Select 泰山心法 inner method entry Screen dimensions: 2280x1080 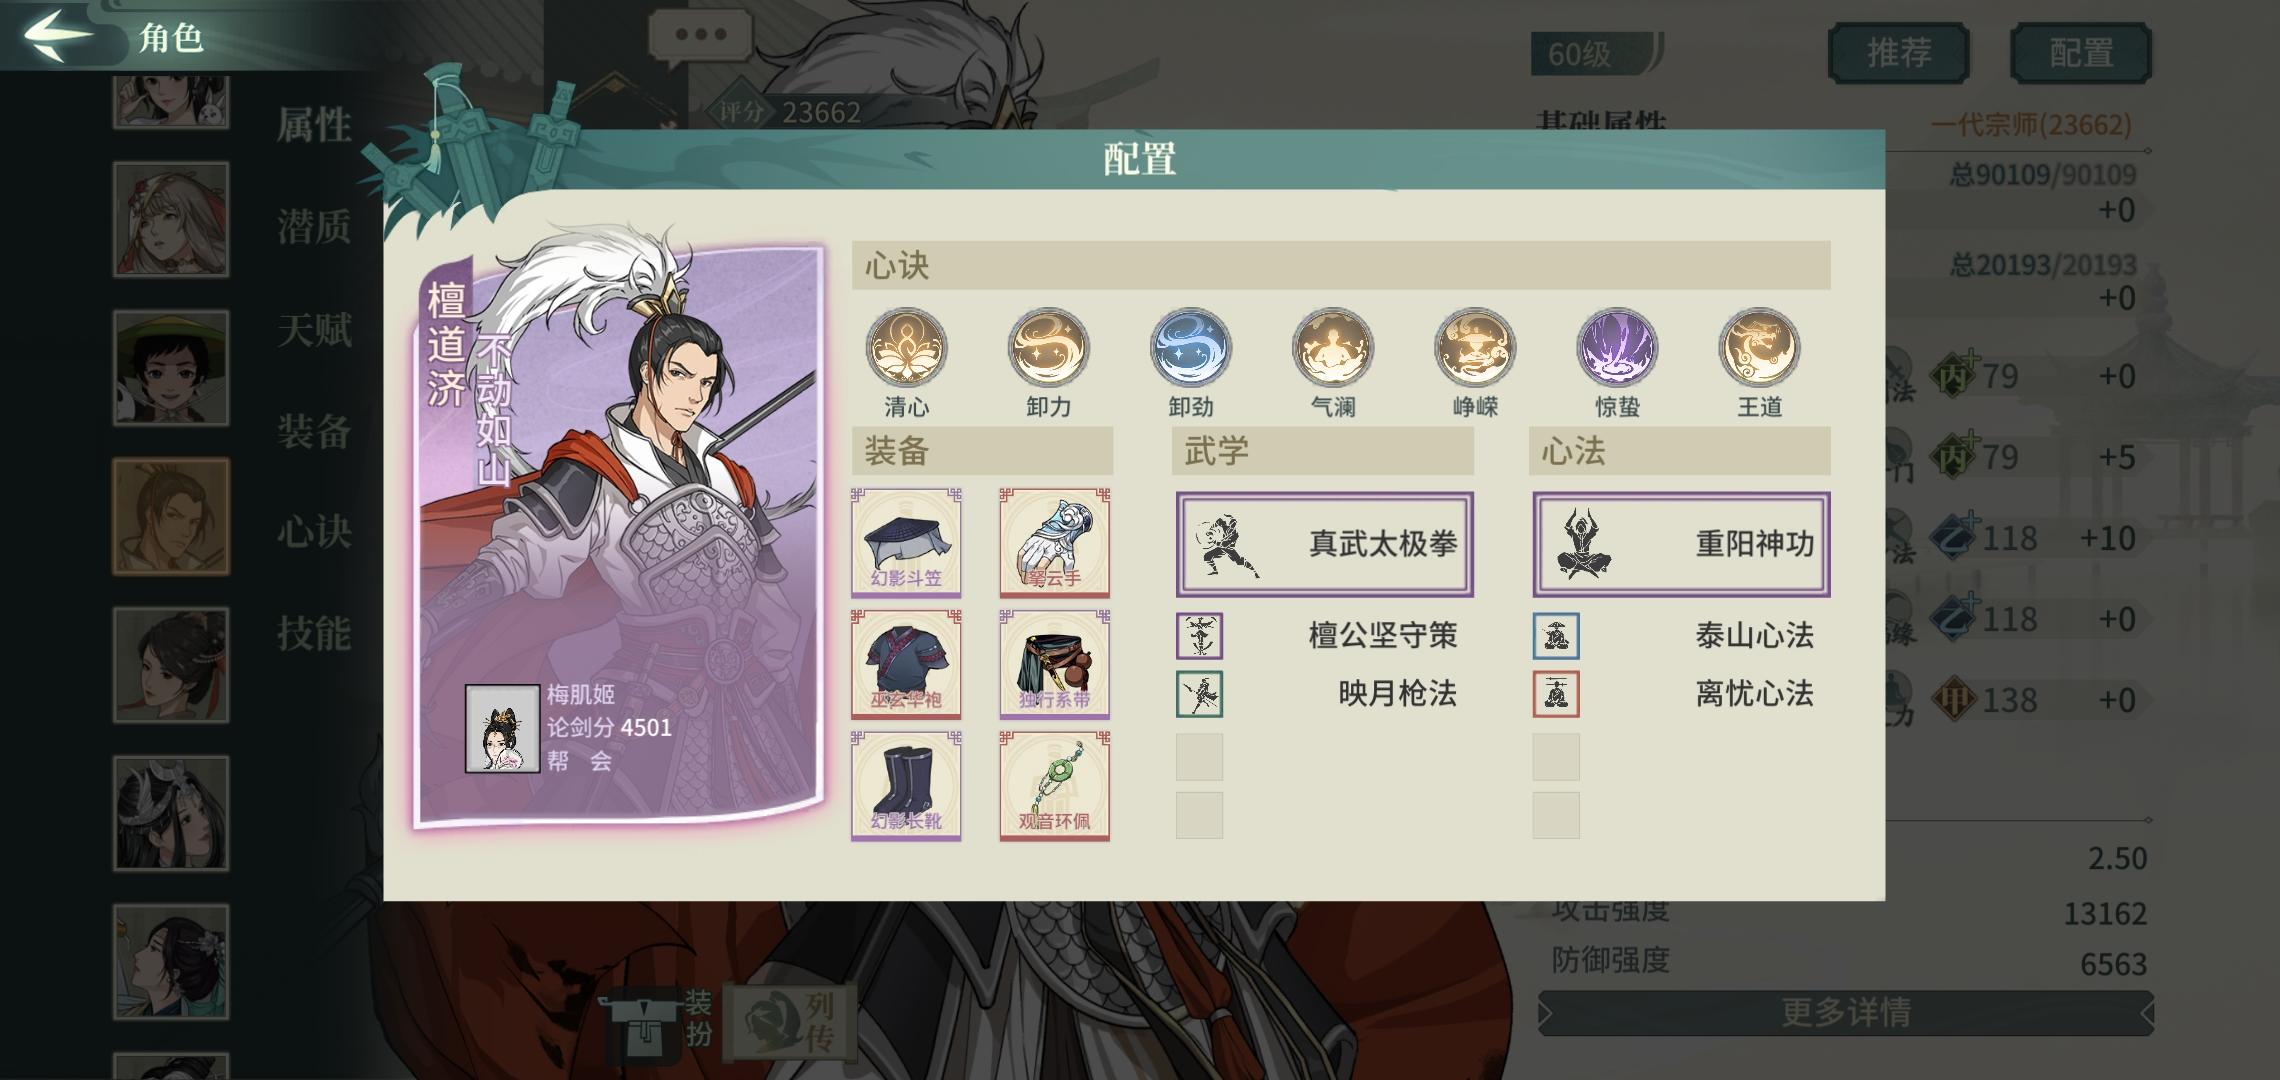click(x=1675, y=636)
